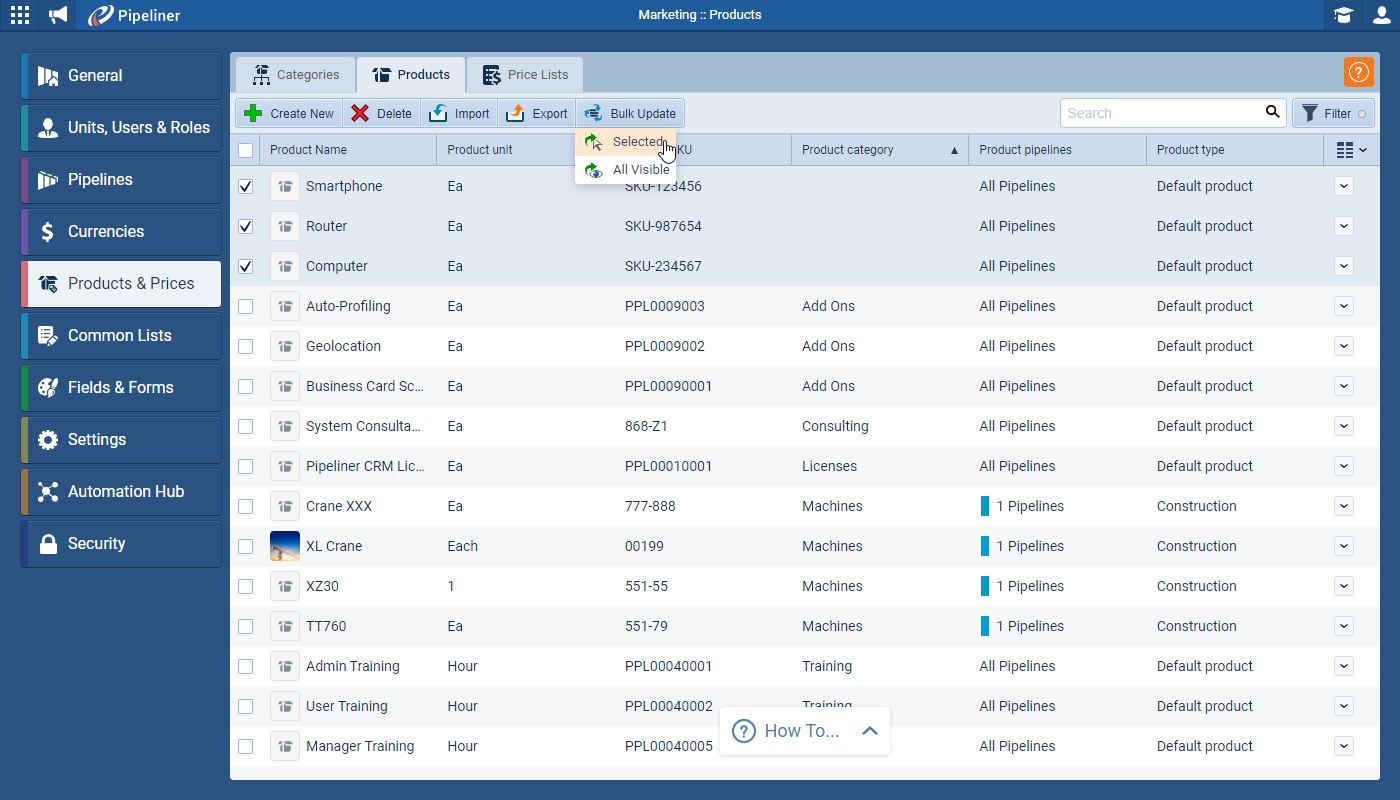Screen dimensions: 1400x800
Task: Click inside the Search field
Action: 1160,112
